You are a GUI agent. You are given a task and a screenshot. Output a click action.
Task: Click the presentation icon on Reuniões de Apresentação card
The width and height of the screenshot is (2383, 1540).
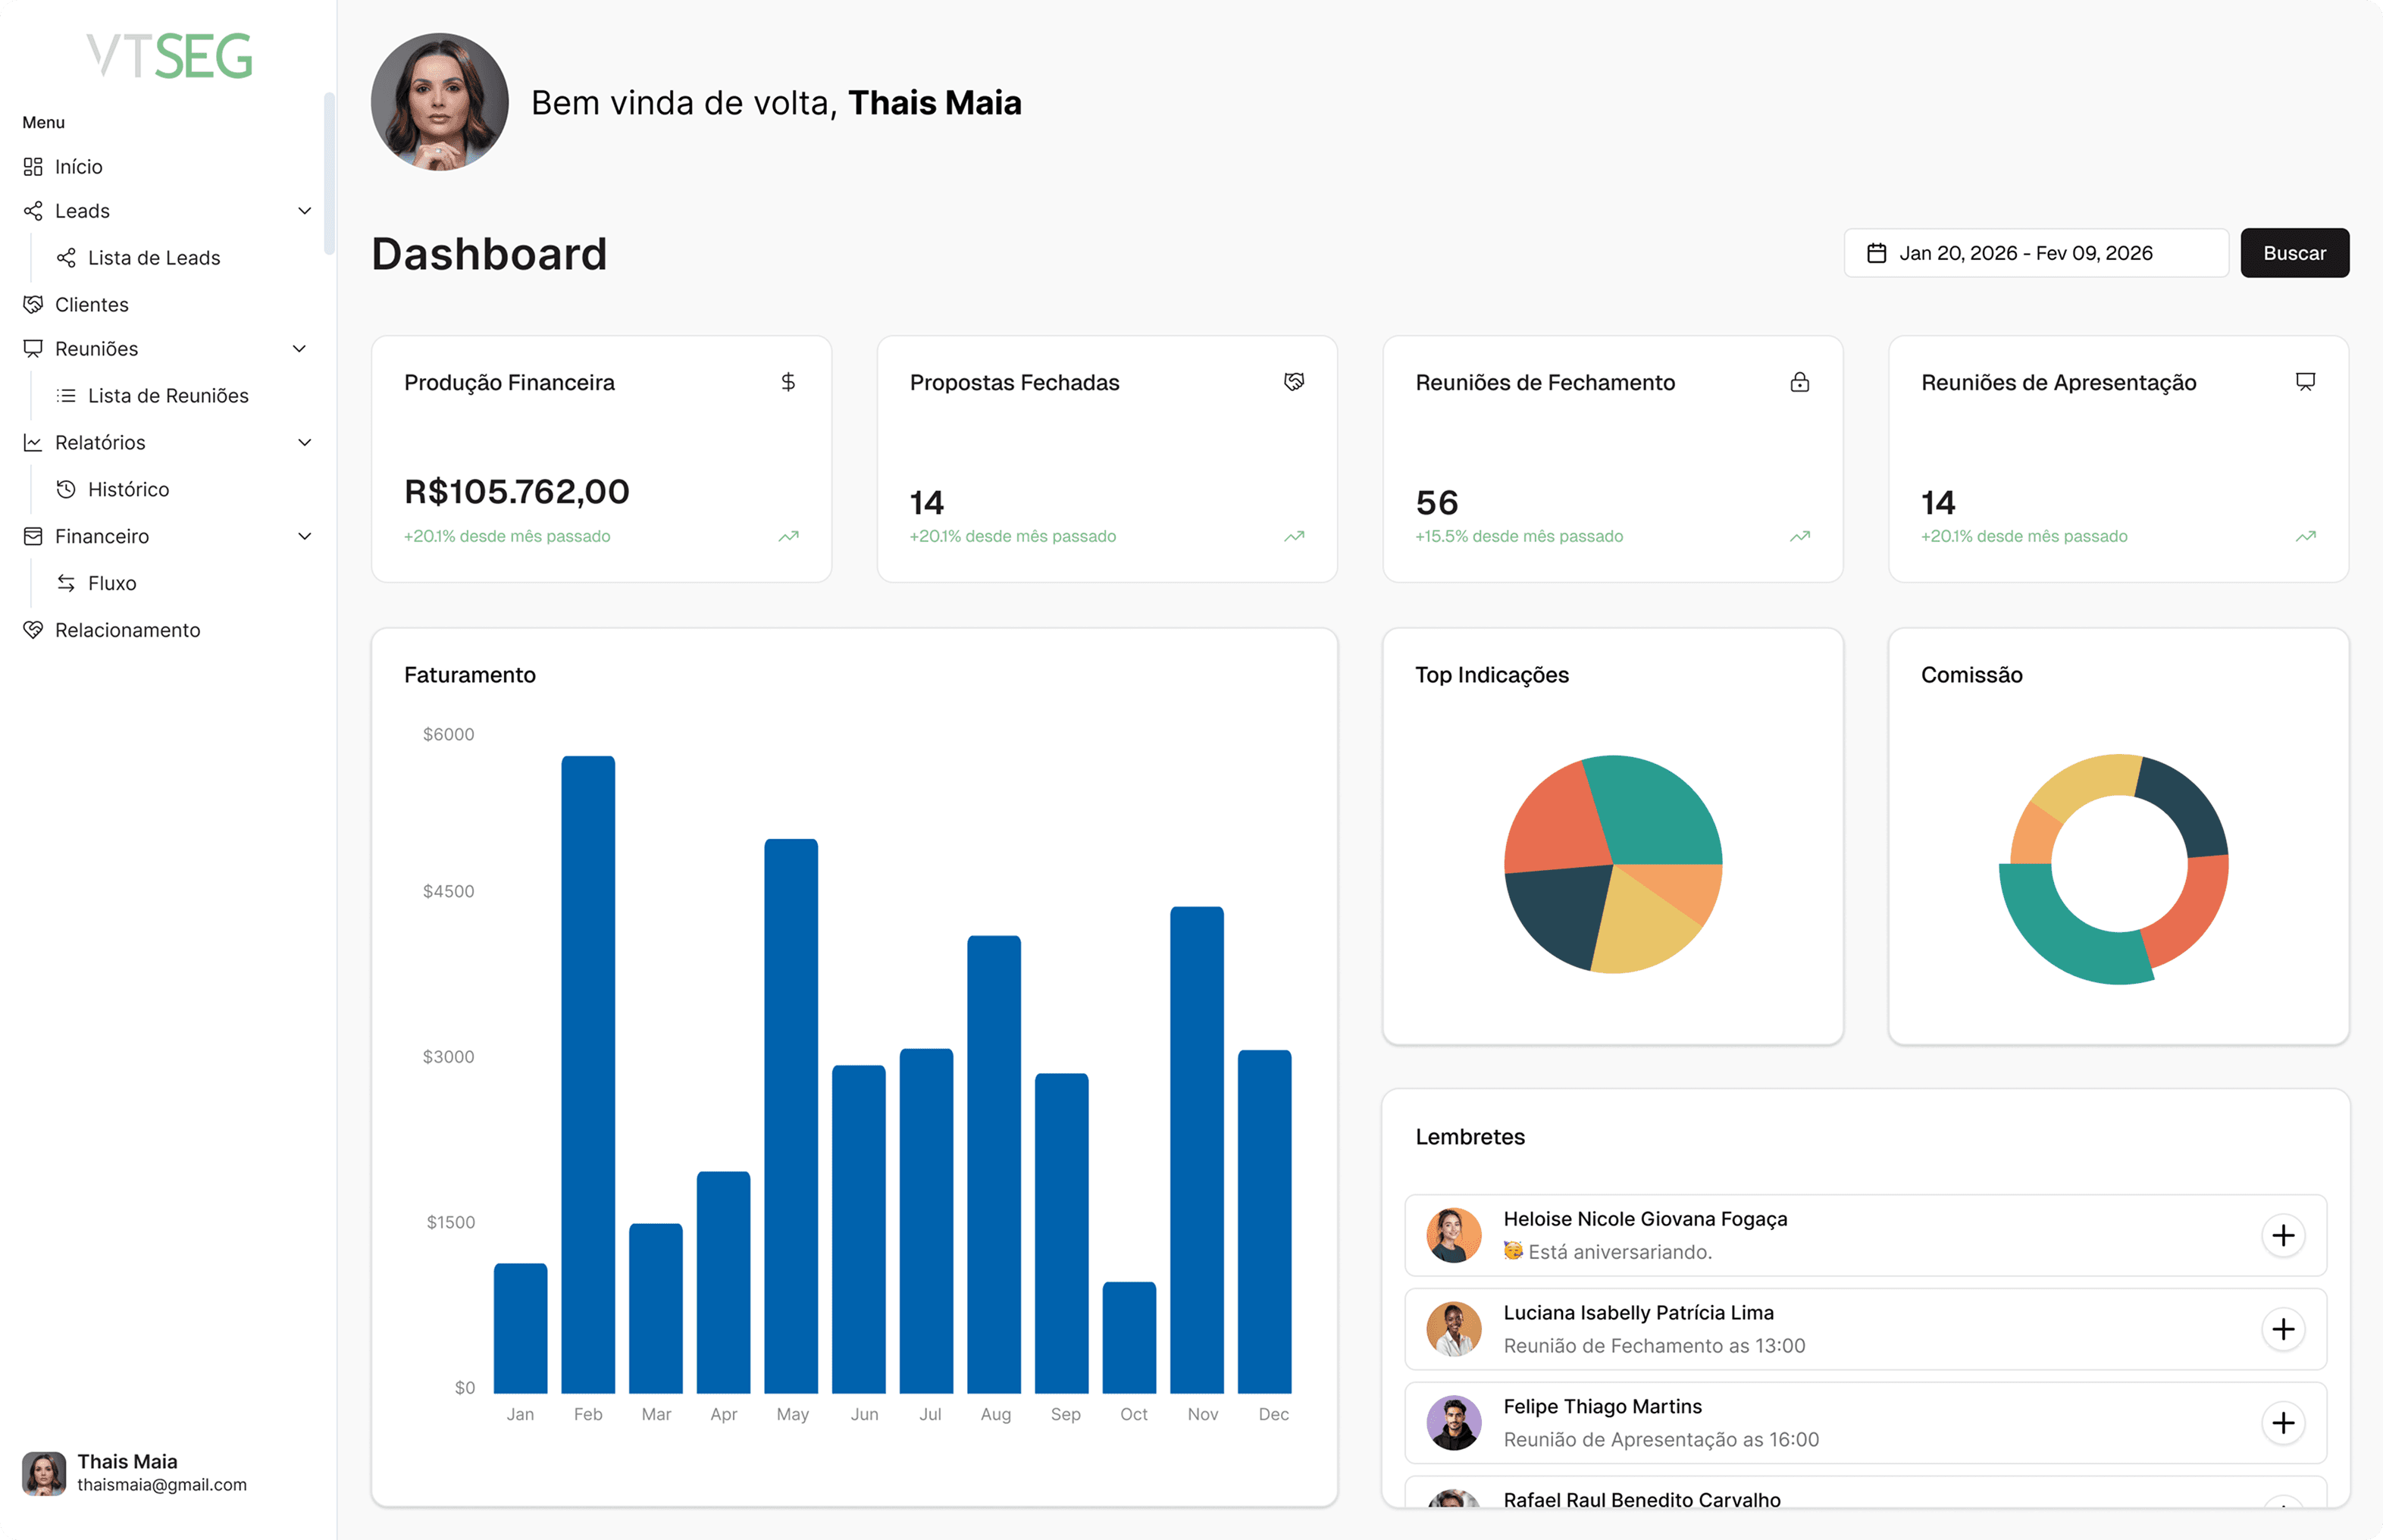pos(2306,382)
